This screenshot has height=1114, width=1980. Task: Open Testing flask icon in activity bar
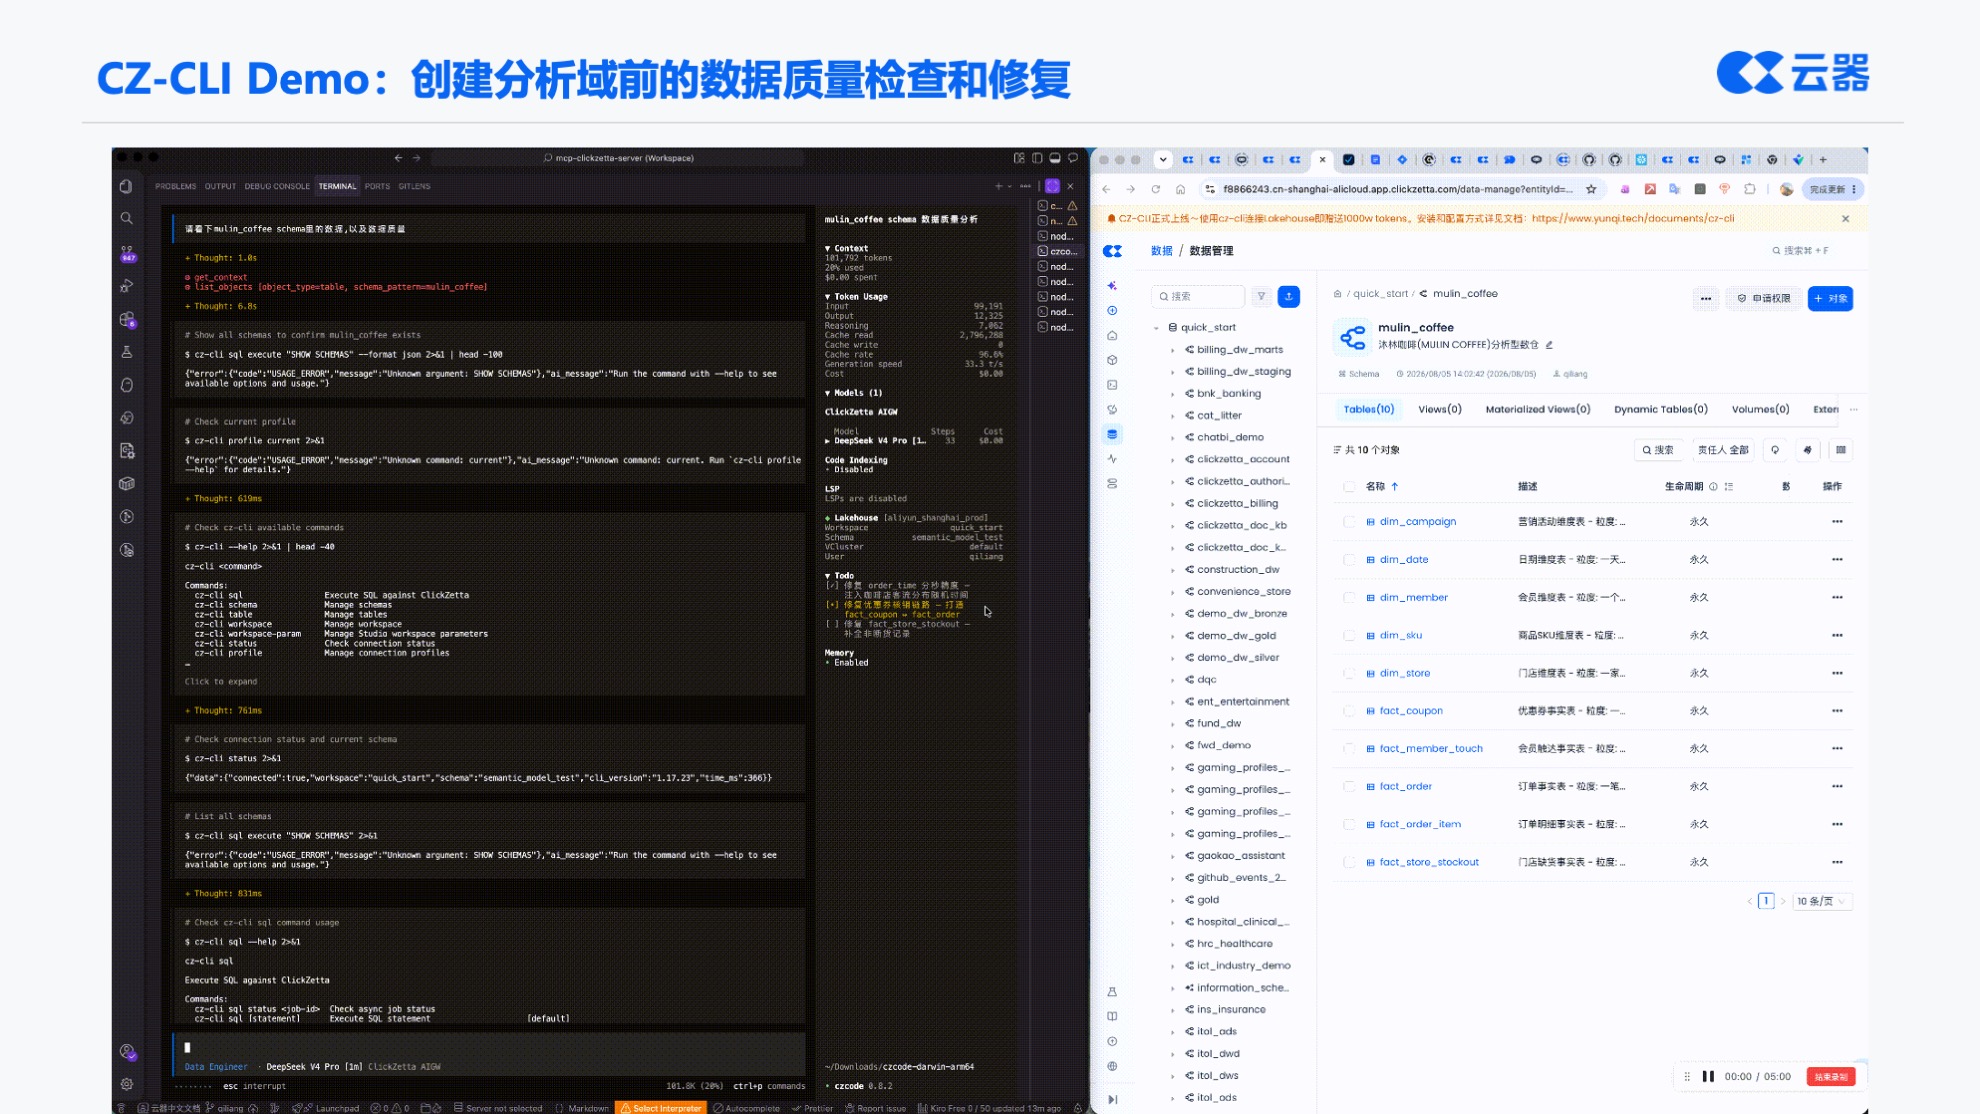click(x=126, y=352)
